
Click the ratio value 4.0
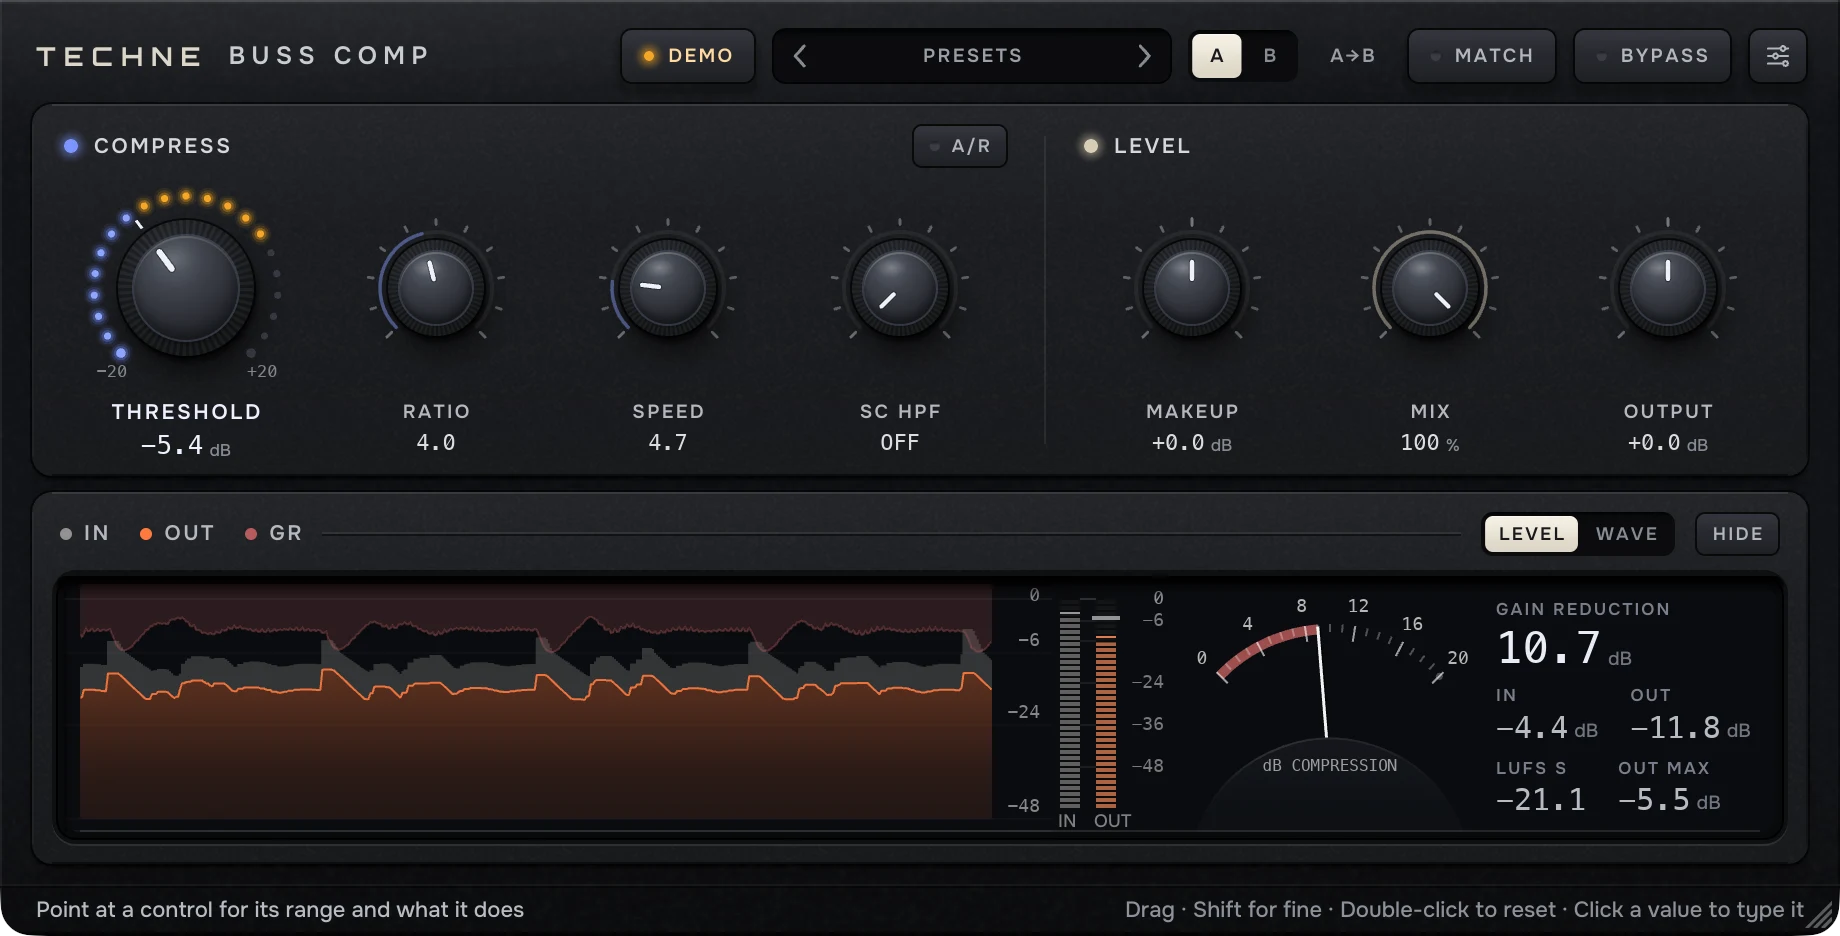point(436,442)
